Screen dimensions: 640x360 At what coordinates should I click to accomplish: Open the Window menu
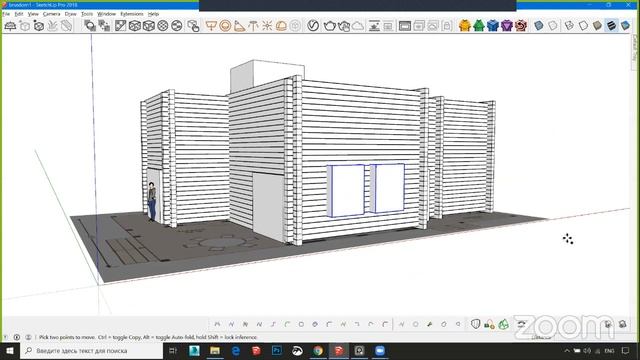107,14
